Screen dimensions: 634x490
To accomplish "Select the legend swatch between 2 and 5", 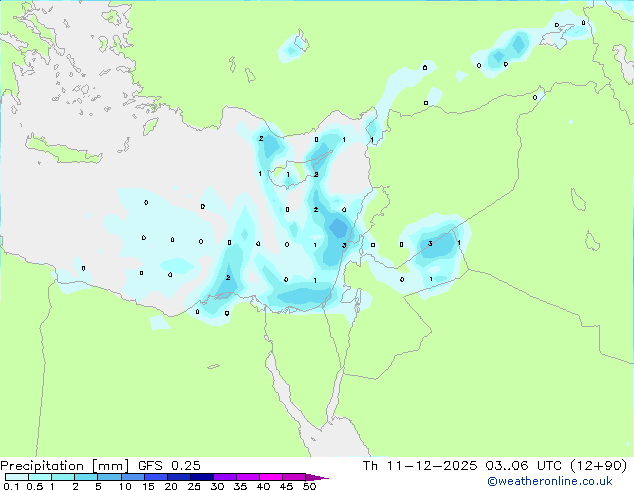I will [x=86, y=477].
